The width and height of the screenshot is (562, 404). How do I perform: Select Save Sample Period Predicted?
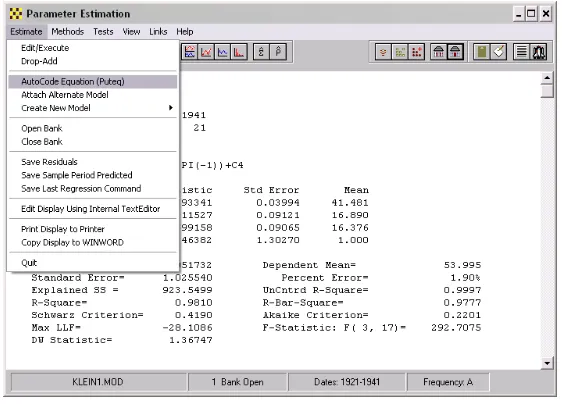(x=92, y=175)
